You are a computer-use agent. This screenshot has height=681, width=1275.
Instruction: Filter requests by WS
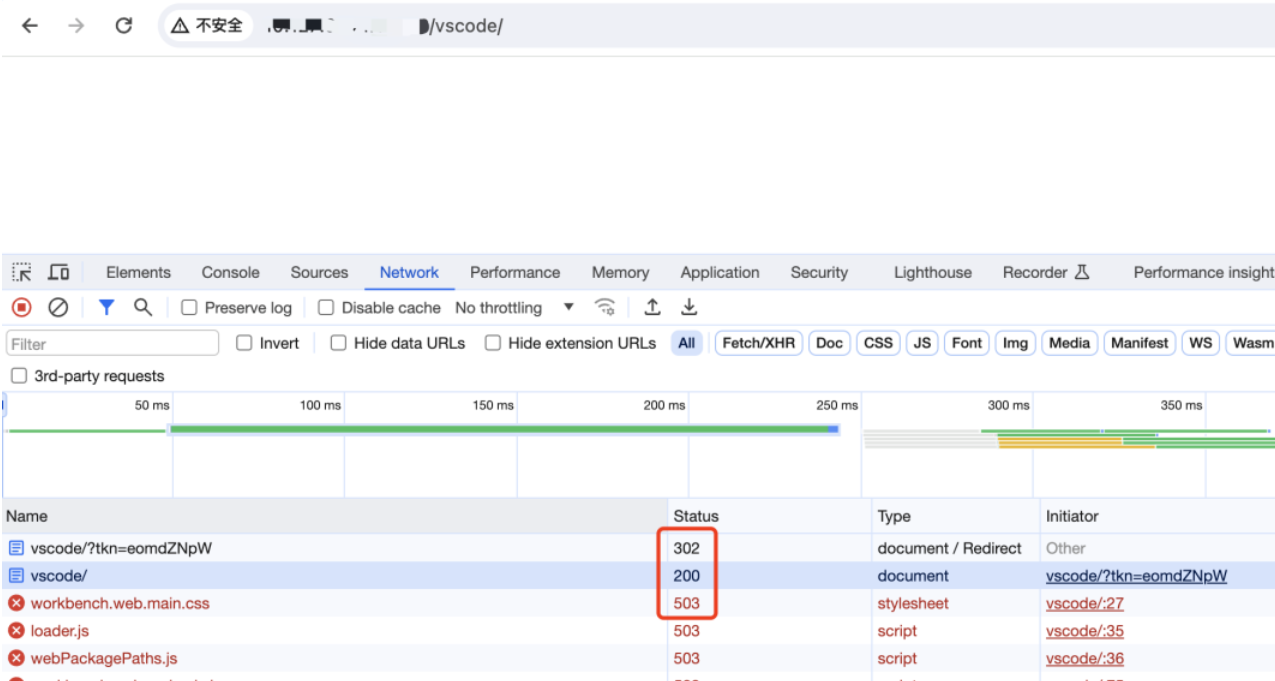[1201, 343]
